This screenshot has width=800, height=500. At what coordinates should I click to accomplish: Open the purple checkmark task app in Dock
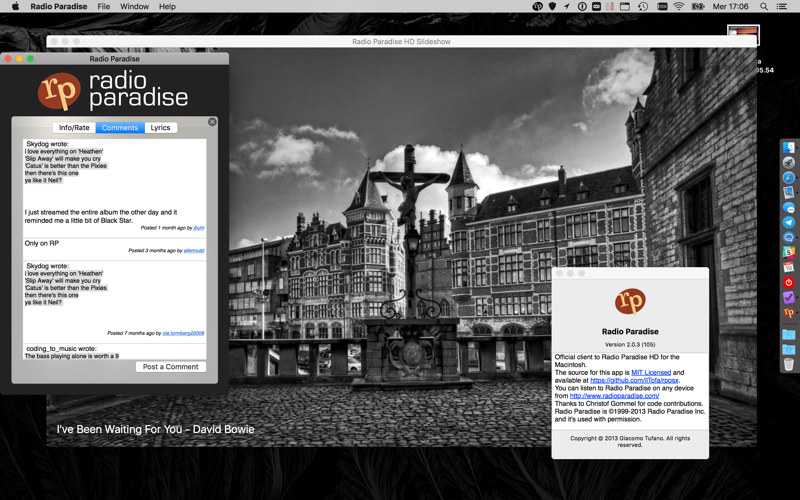point(789,297)
